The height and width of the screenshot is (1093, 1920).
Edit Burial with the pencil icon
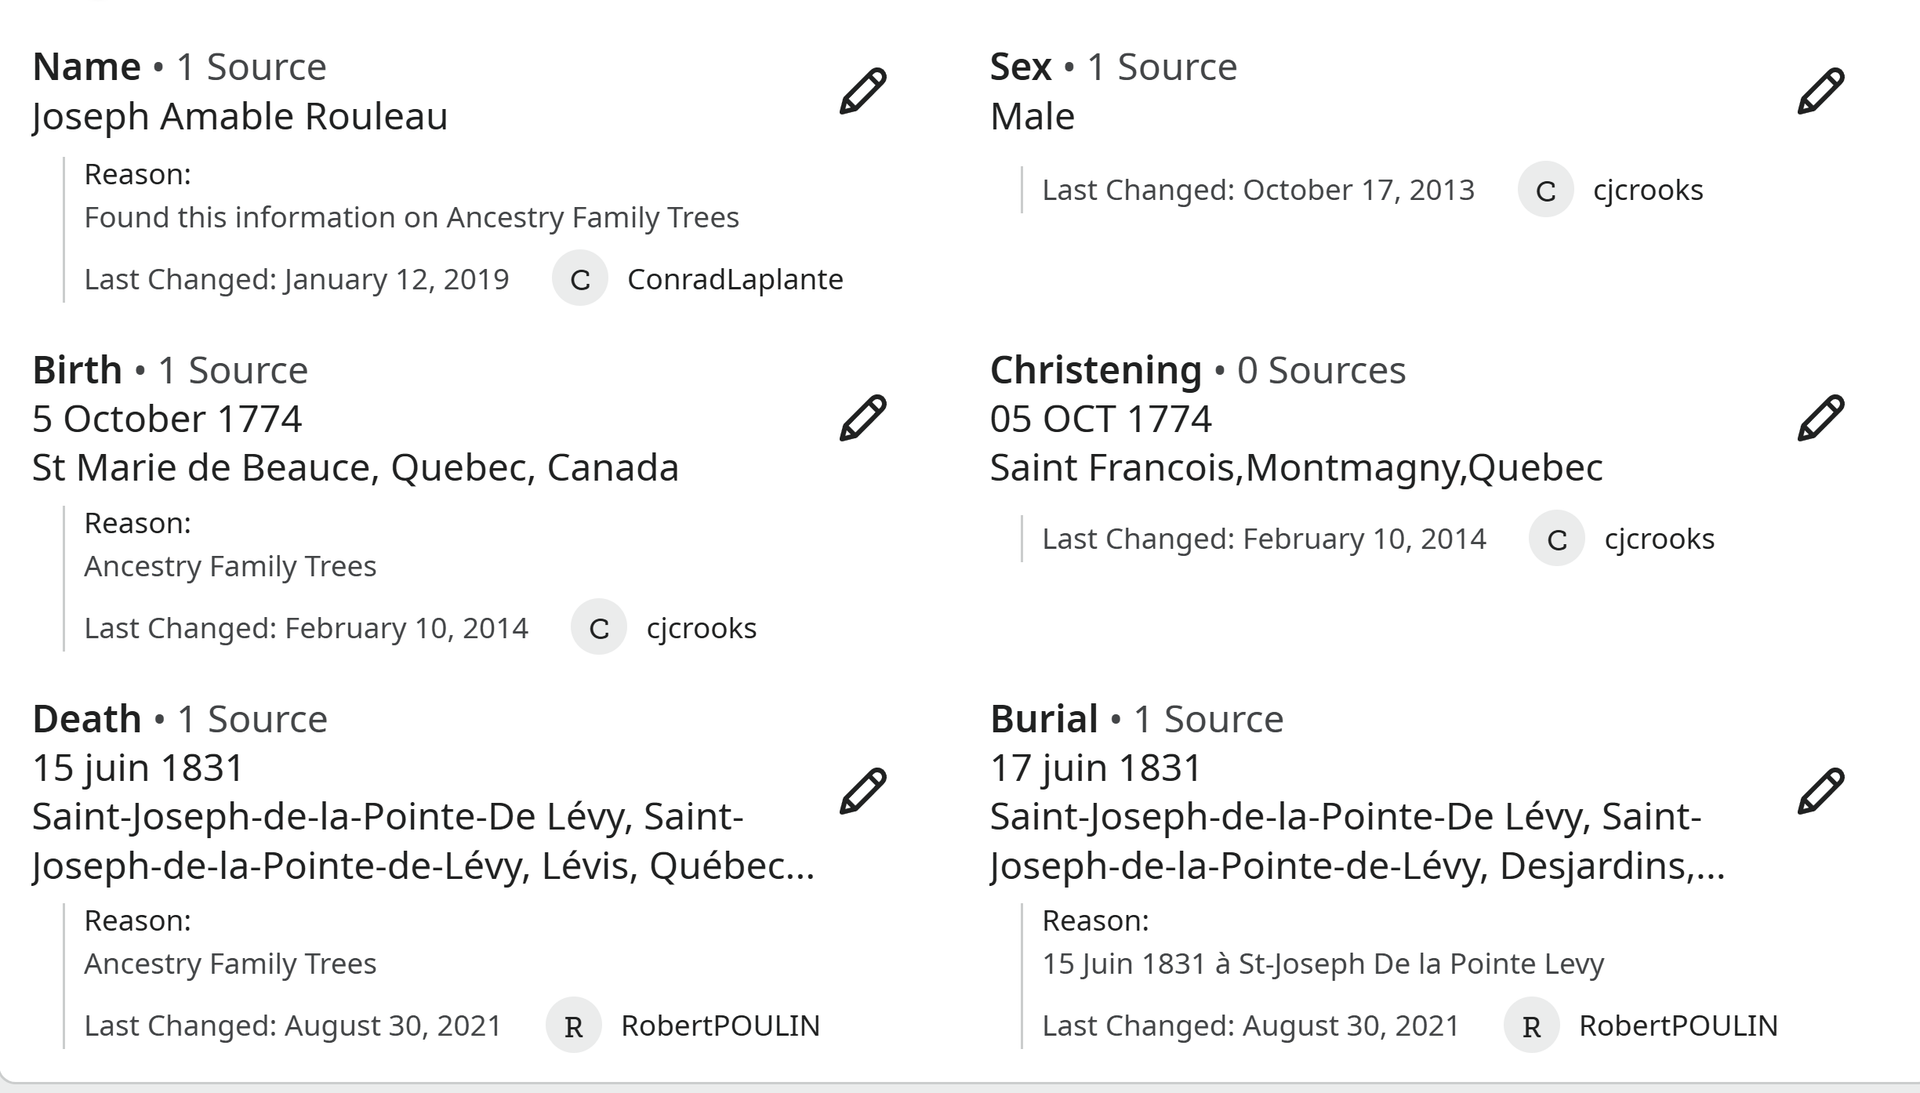[1821, 791]
